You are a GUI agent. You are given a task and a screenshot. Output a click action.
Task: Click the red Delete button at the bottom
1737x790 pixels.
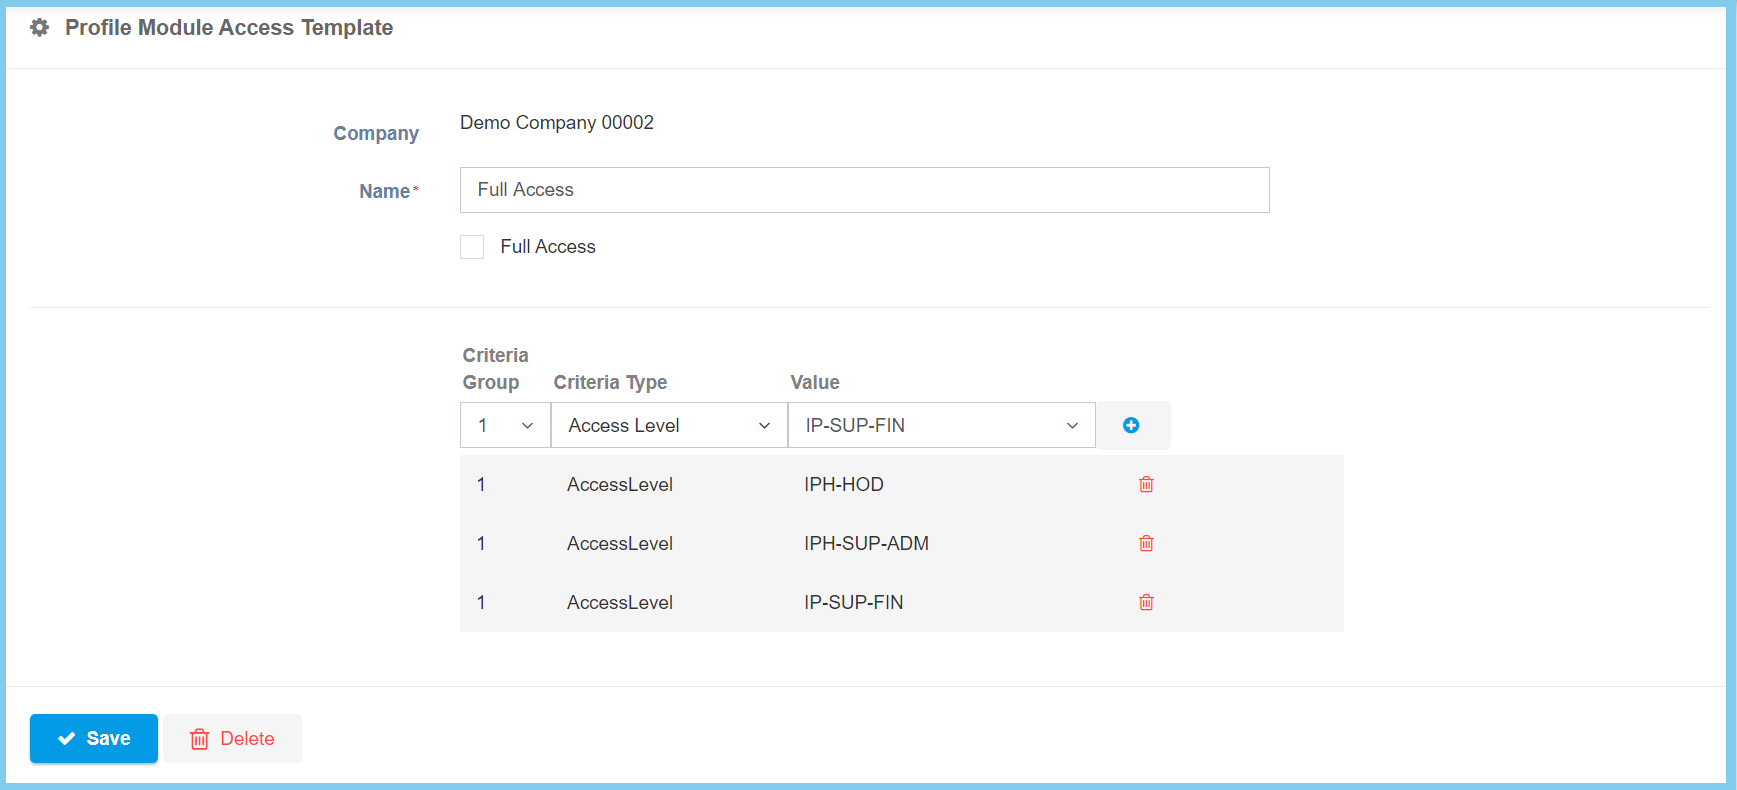[233, 739]
